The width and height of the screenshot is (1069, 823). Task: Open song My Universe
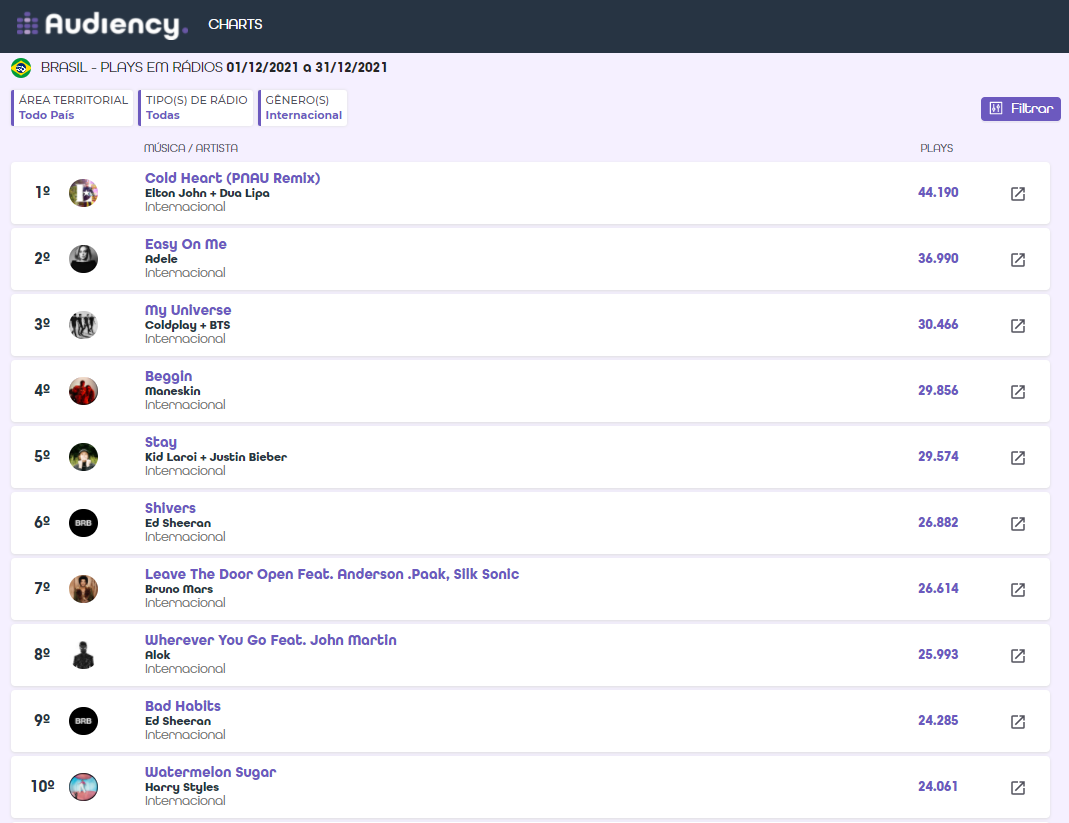click(x=188, y=310)
